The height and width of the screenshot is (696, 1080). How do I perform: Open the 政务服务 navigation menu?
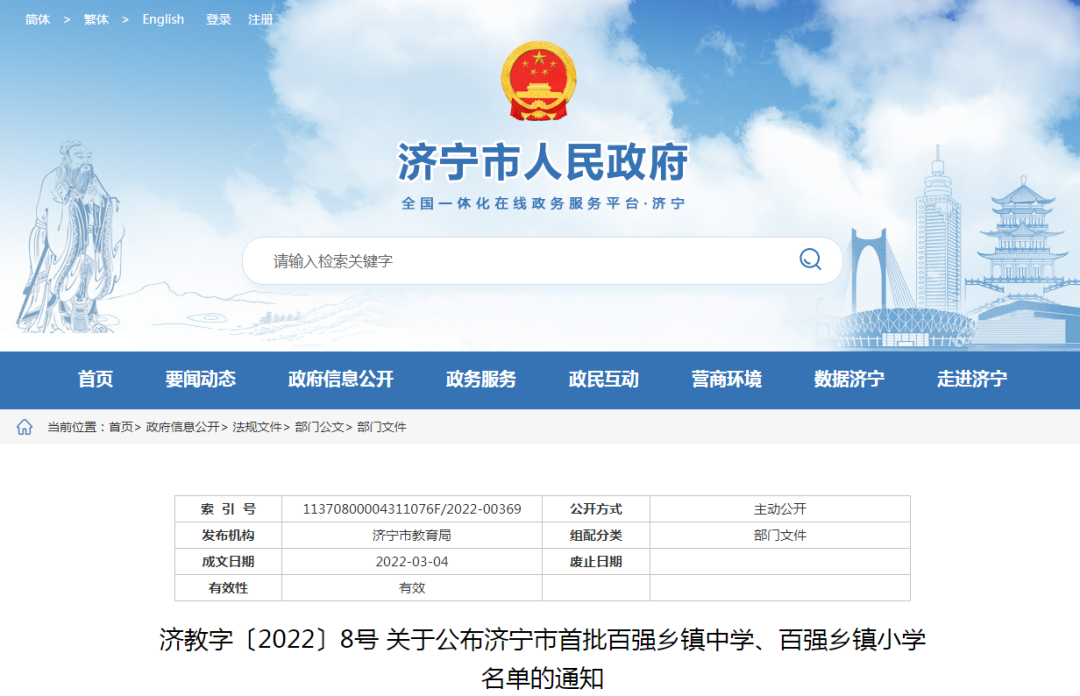[481, 380]
